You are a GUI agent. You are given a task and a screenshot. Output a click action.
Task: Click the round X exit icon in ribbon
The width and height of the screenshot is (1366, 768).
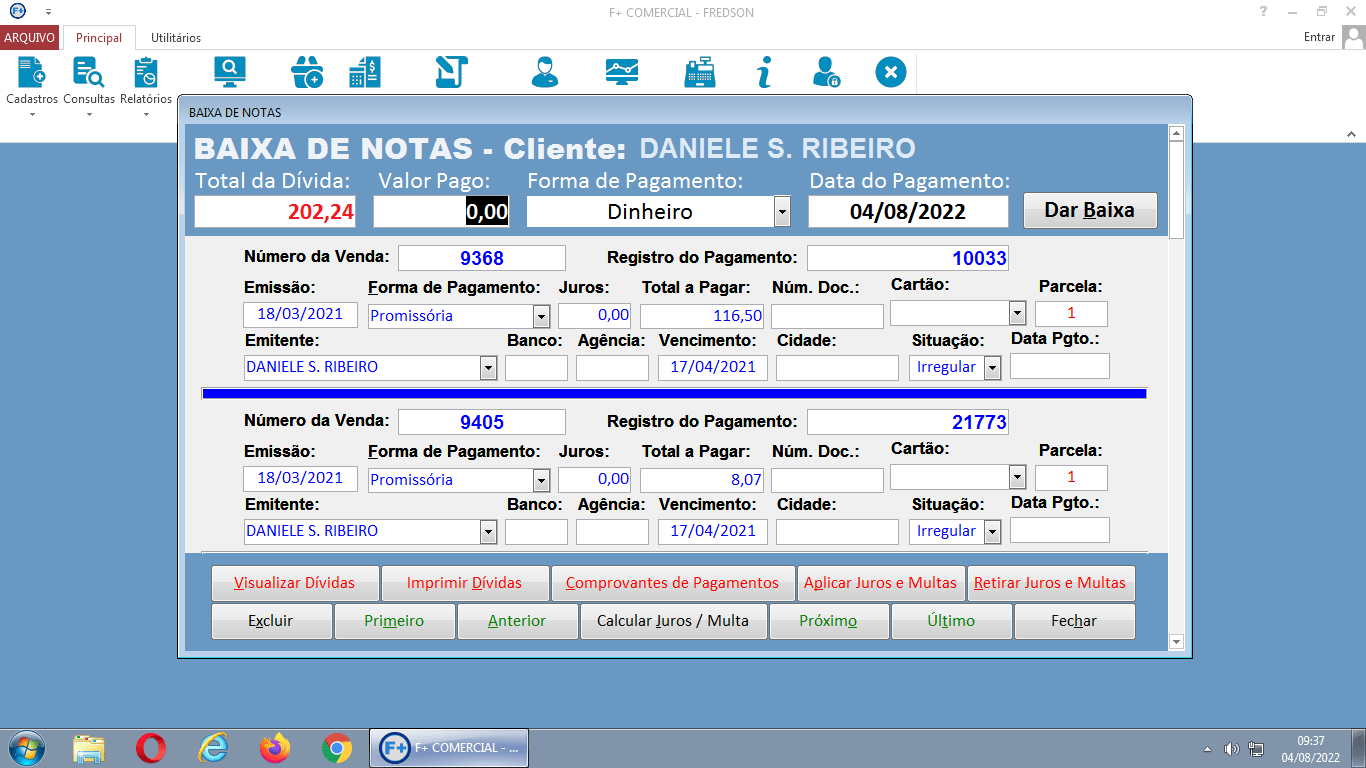[x=891, y=72]
